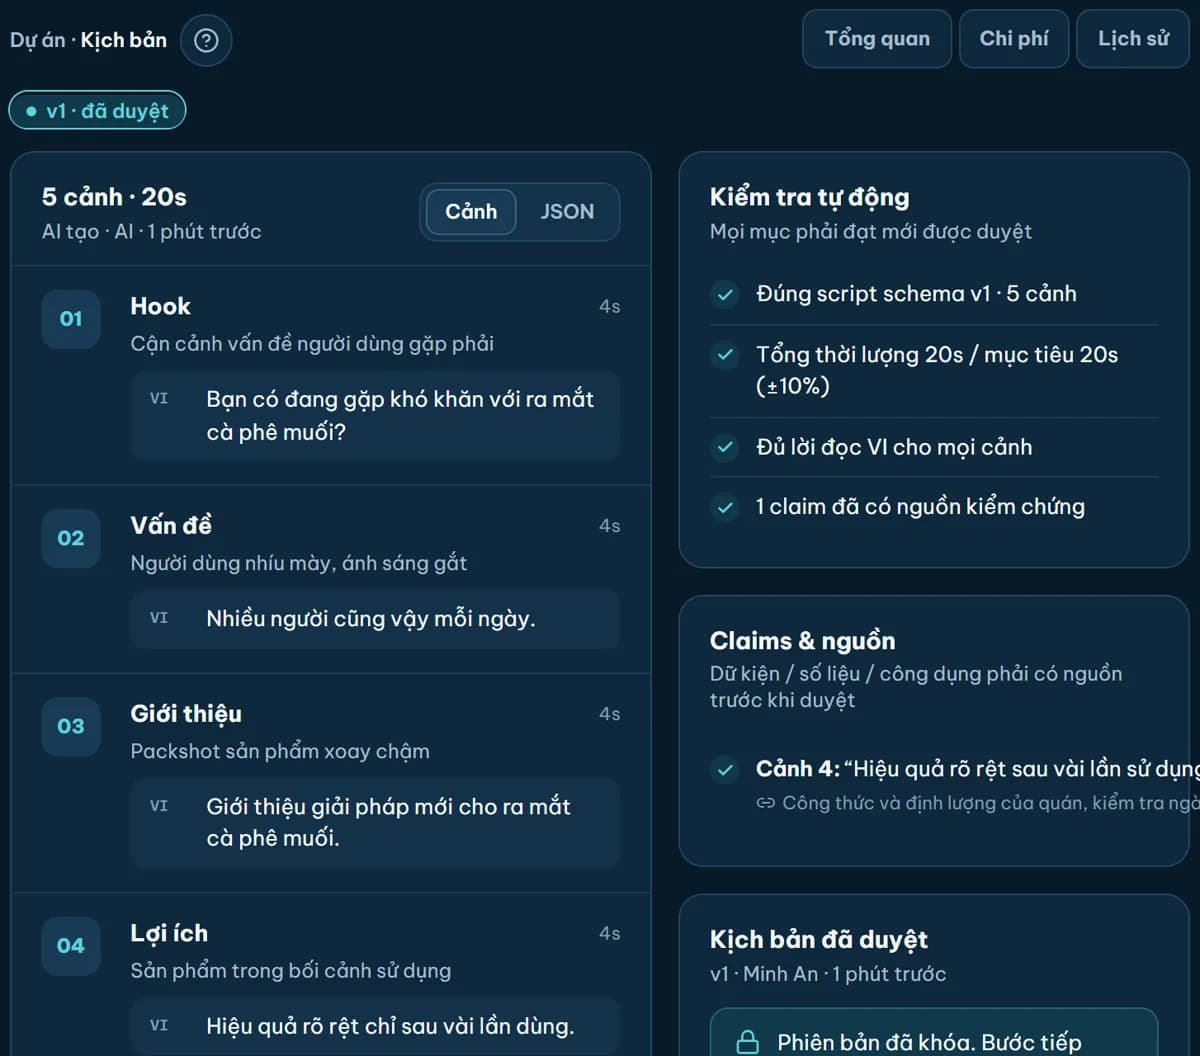
Task: Go to "Dự án" in the breadcrumb
Action: (37, 40)
